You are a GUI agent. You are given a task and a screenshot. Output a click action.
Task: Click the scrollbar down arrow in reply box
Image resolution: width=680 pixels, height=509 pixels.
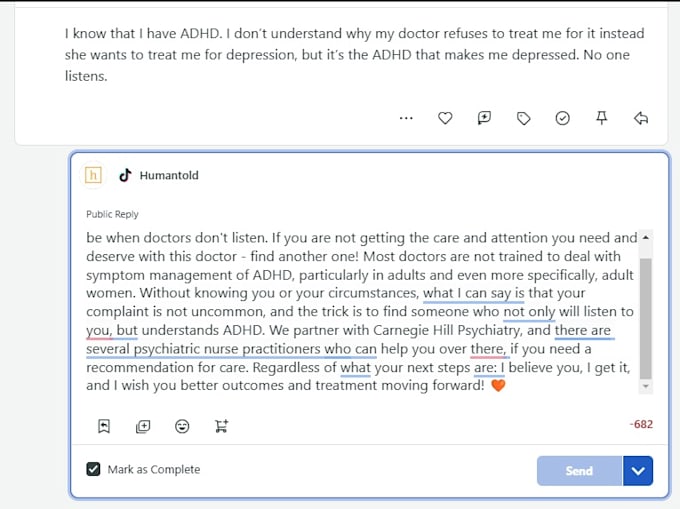[x=646, y=386]
